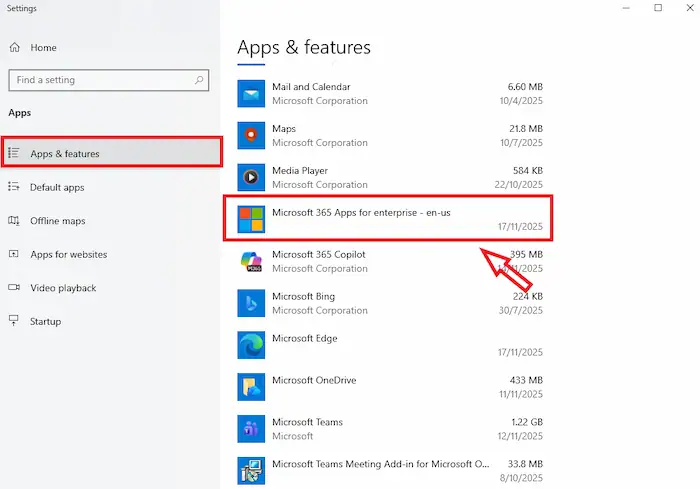This screenshot has width=700, height=489.
Task: Click the Mail and Calendar app icon
Action: point(250,94)
